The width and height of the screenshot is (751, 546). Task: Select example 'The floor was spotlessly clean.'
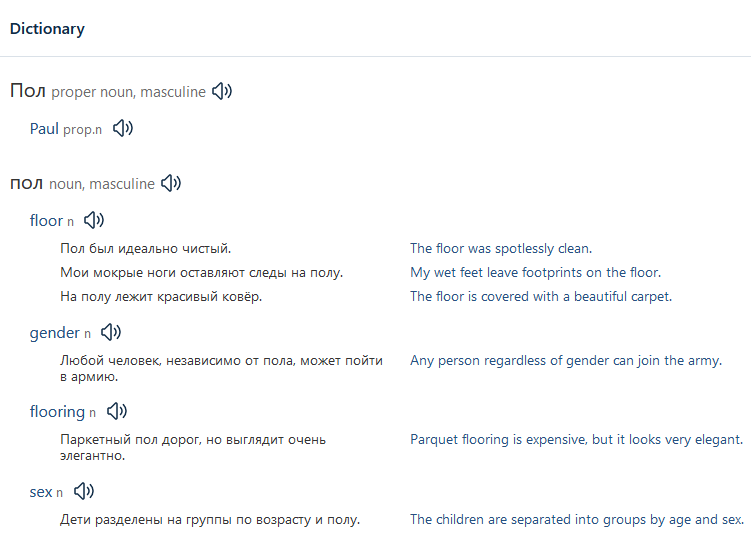(501, 249)
